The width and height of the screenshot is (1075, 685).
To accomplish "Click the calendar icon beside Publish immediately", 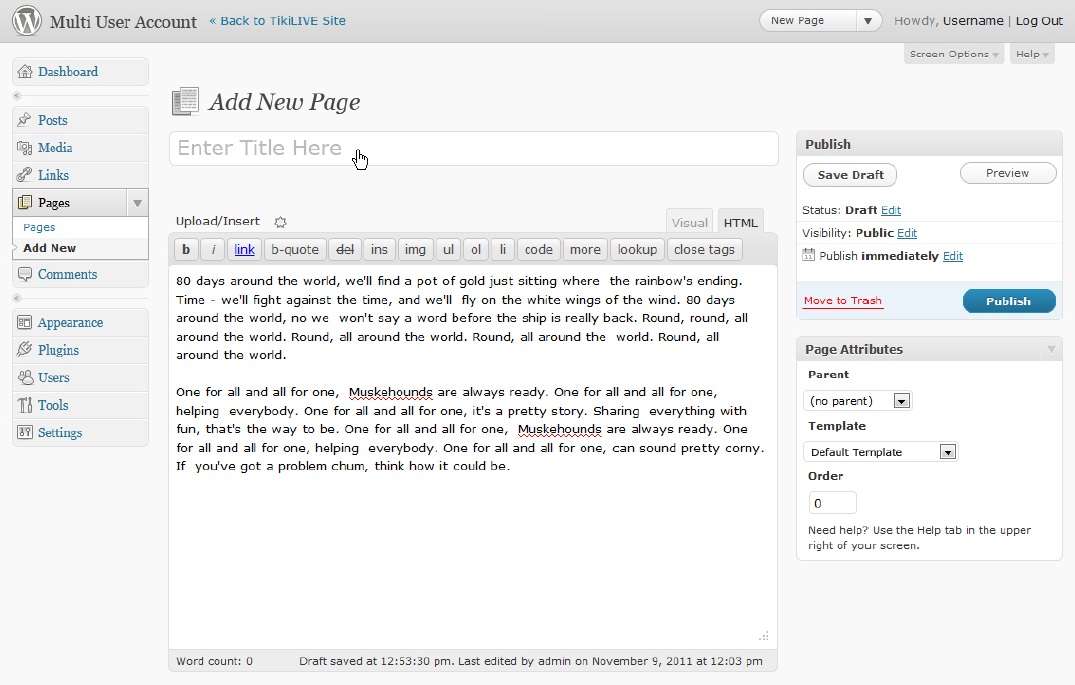I will [808, 255].
